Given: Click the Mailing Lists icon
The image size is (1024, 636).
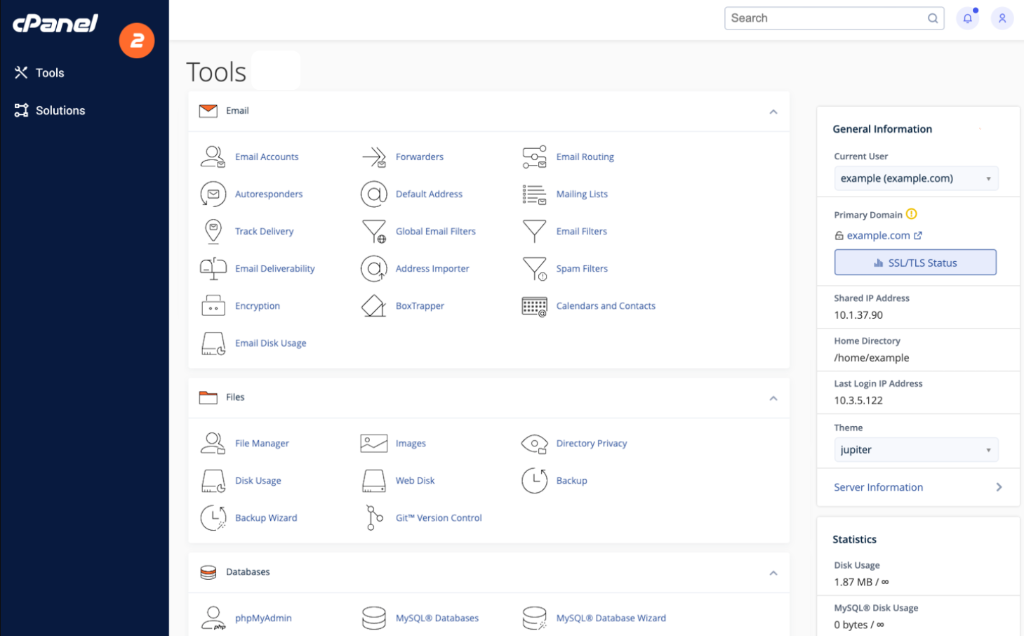Looking at the screenshot, I should pos(534,194).
